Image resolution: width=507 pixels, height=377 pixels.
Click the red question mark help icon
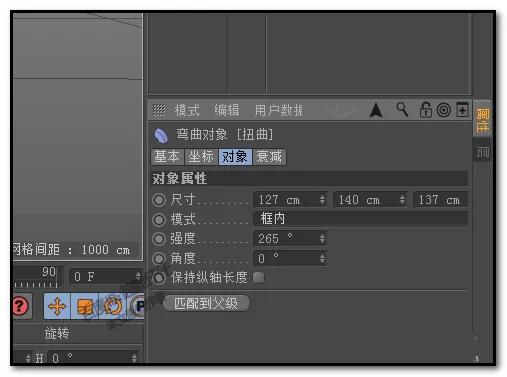point(21,306)
